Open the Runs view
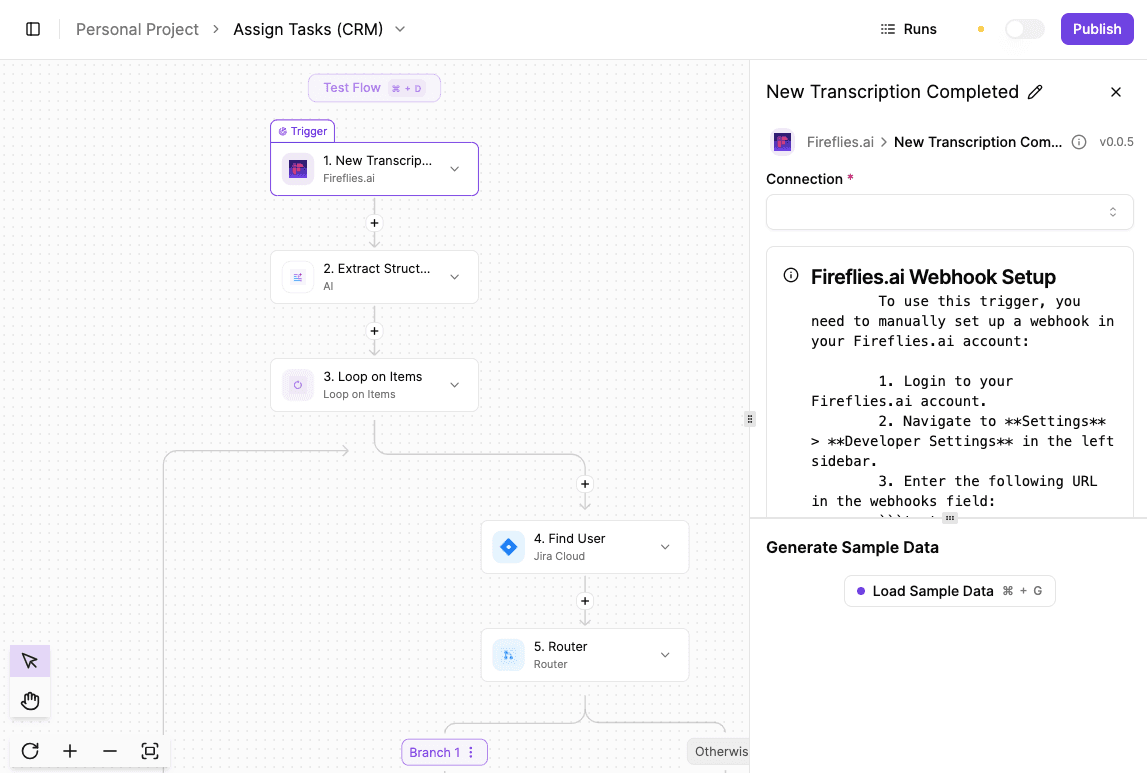Image resolution: width=1147 pixels, height=773 pixels. 908,29
